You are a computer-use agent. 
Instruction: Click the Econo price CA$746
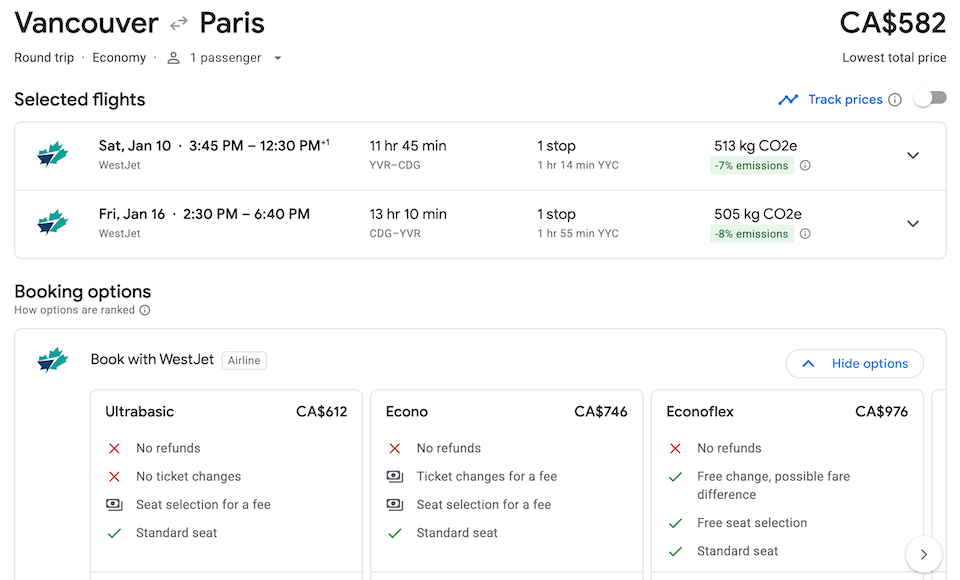(x=601, y=412)
